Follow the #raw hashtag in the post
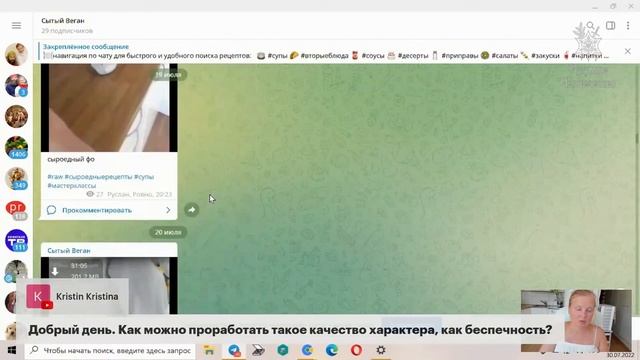 (55, 177)
